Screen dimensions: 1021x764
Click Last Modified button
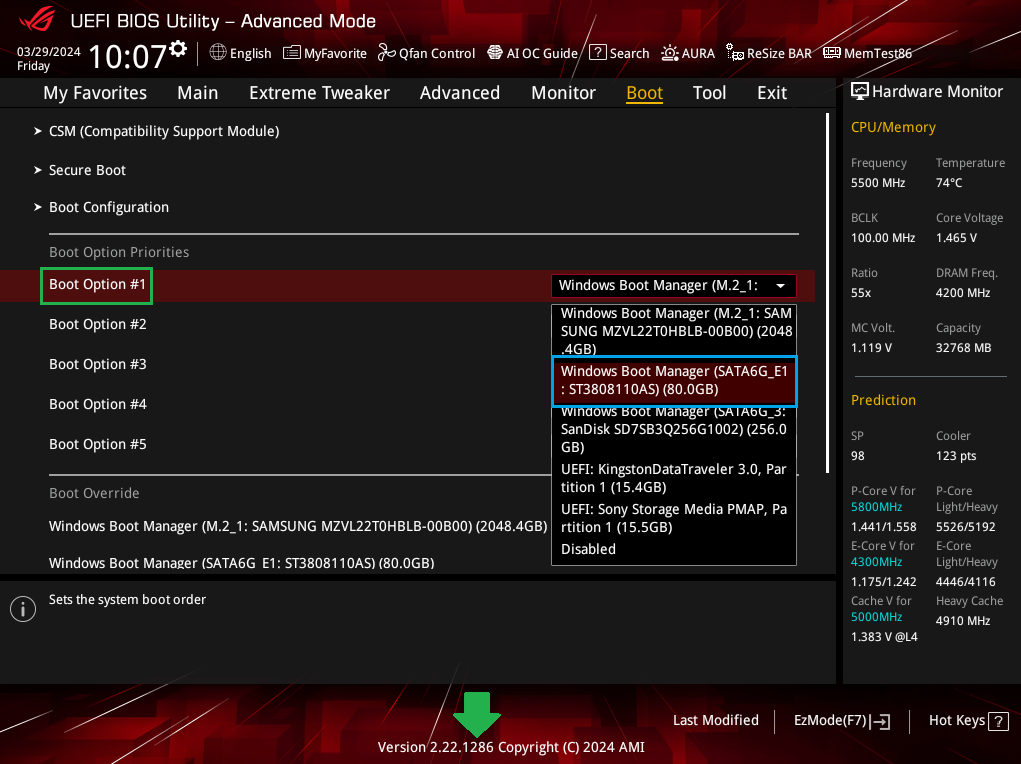click(716, 720)
